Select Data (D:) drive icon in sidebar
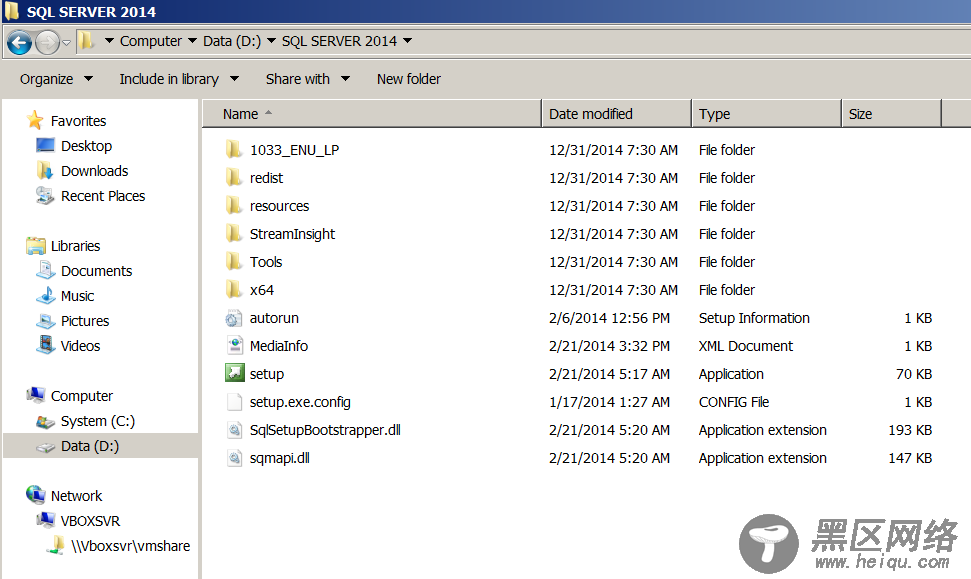 coord(45,446)
